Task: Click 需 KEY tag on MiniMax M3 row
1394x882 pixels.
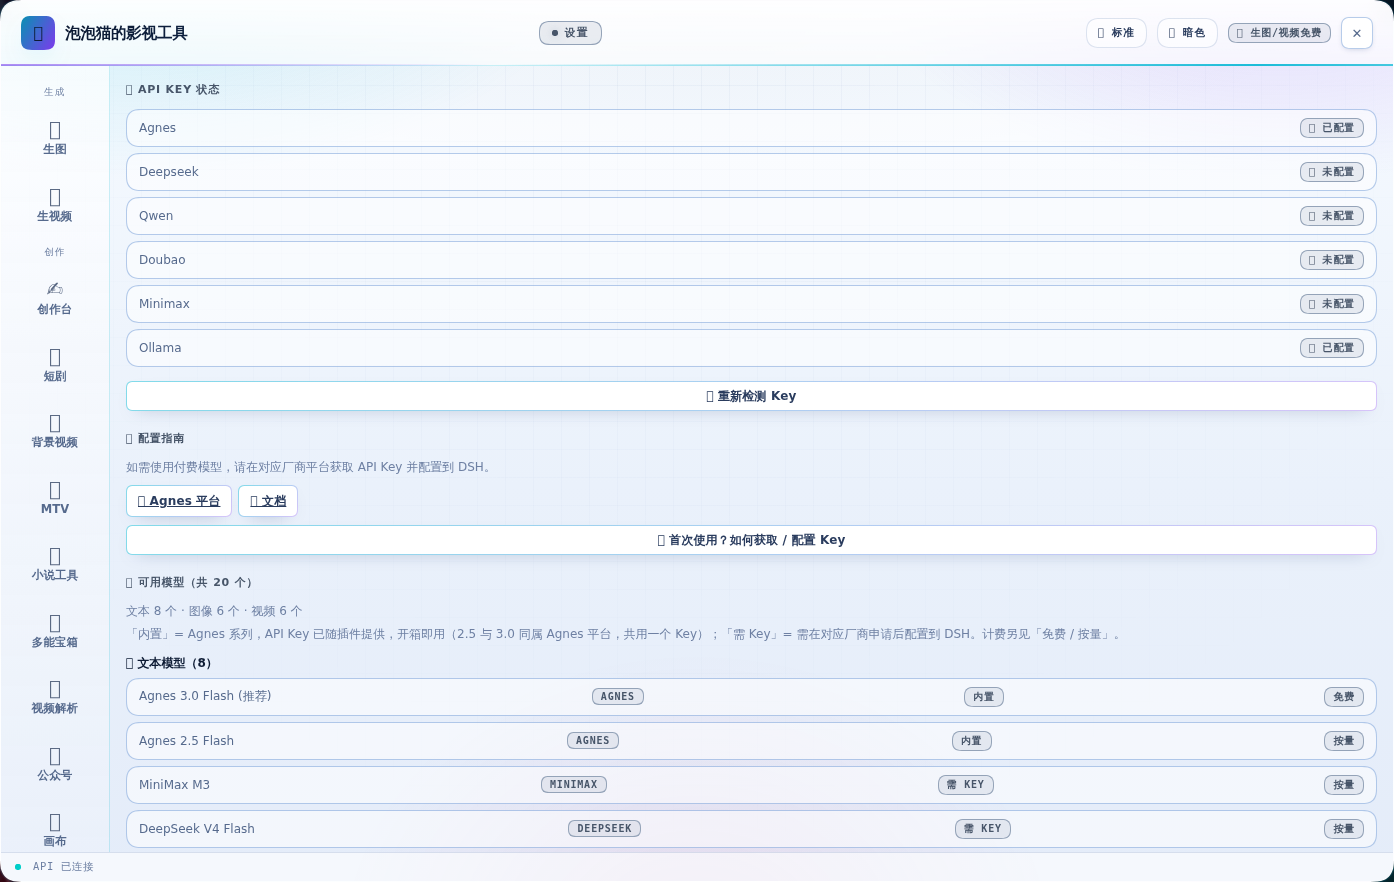Action: tap(966, 785)
